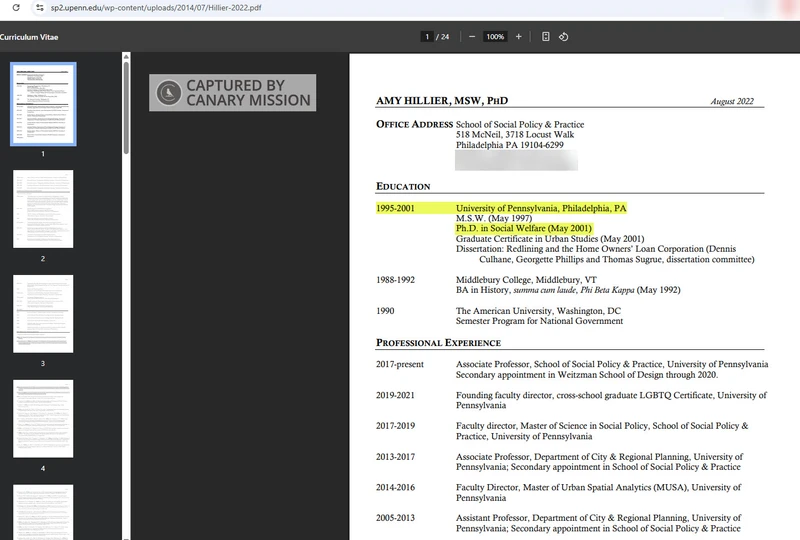Select the EDUCATION section heading
This screenshot has width=800, height=540.
point(403,186)
